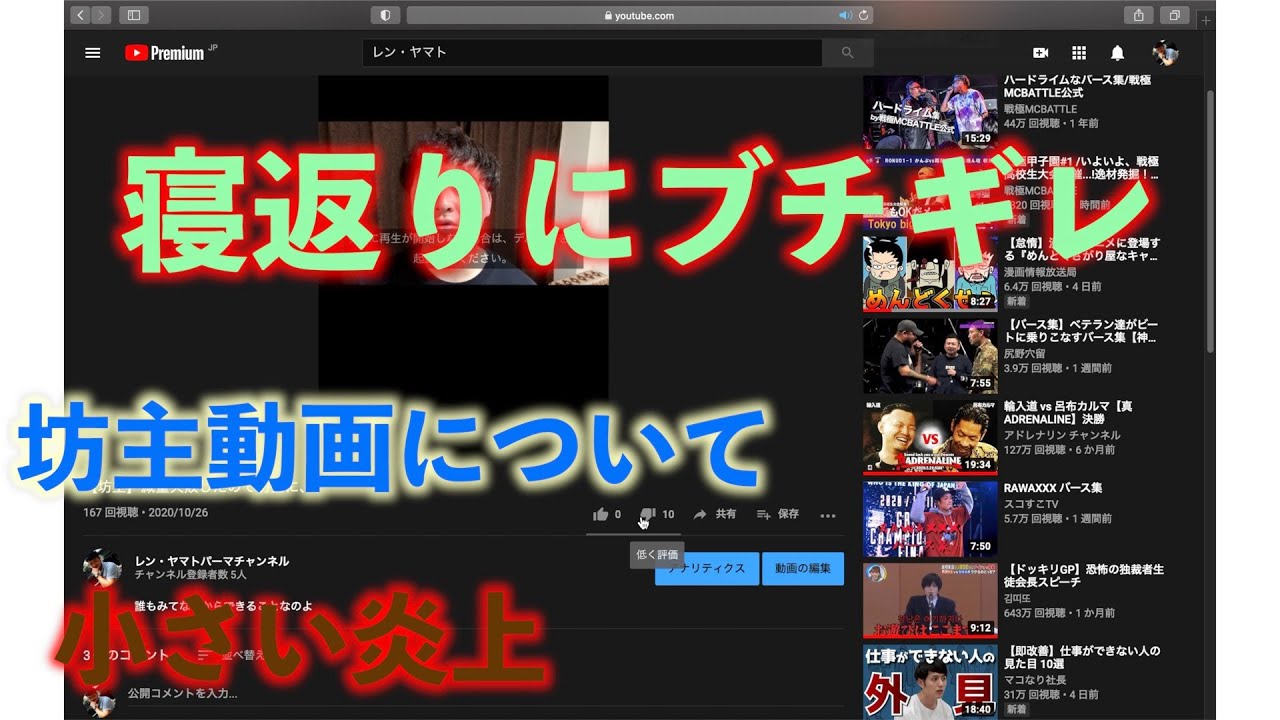
Task: Open the RAWAXXX バース集 video thumbnail
Action: click(x=930, y=518)
